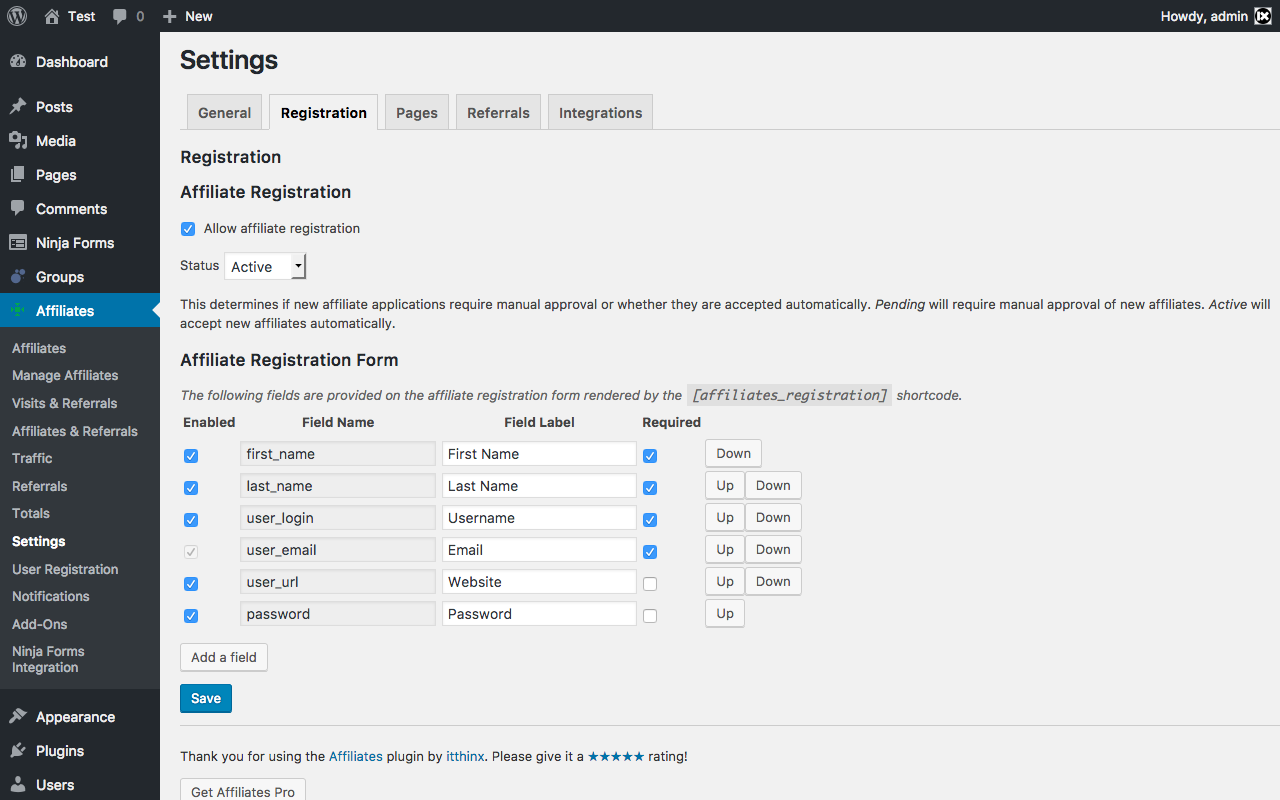Move the user_email field Up
Image resolution: width=1280 pixels, height=800 pixels.
725,550
